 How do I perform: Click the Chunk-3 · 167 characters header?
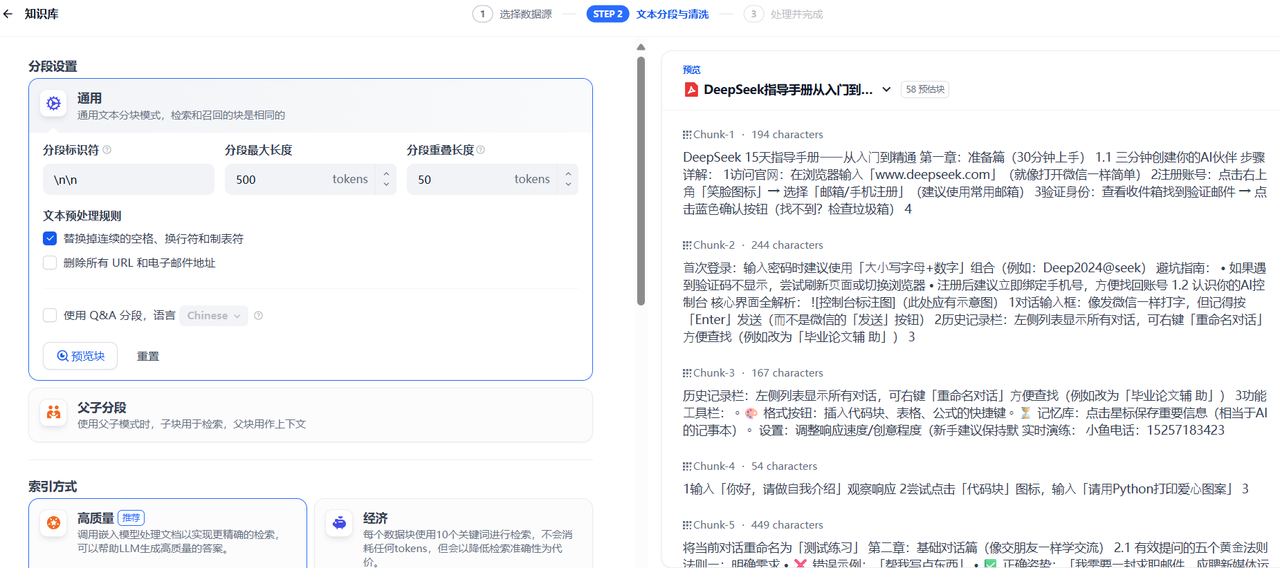point(753,373)
